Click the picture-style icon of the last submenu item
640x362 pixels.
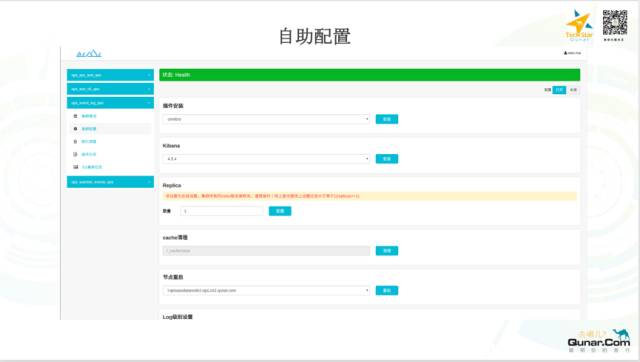point(76,167)
